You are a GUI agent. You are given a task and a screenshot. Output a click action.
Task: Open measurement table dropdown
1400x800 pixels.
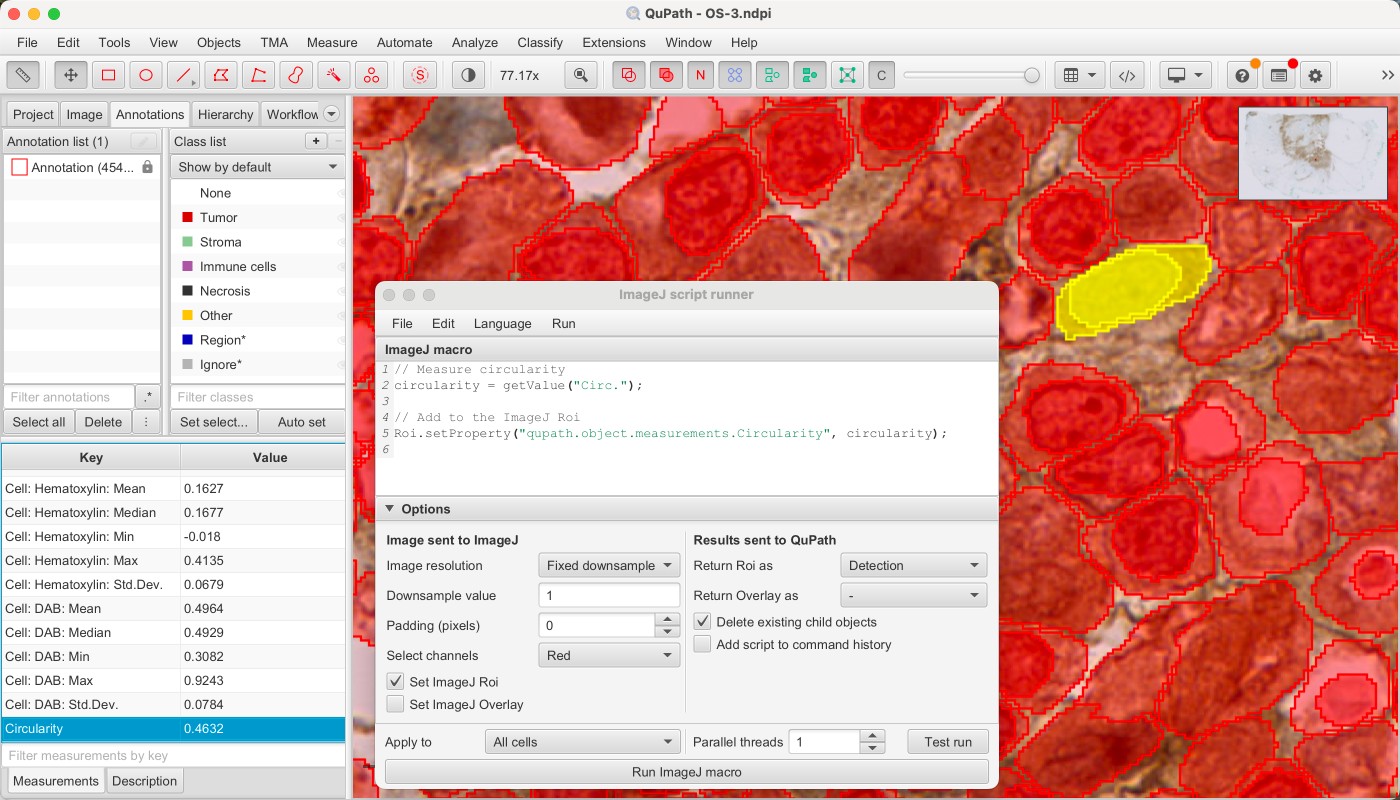click(x=1079, y=75)
